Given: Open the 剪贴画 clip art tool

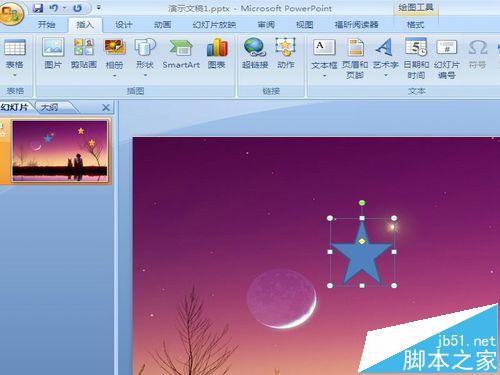Looking at the screenshot, I should [84, 53].
